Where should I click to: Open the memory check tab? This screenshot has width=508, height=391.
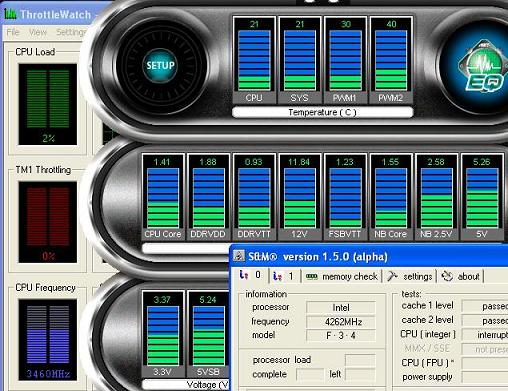pyautogui.click(x=342, y=276)
